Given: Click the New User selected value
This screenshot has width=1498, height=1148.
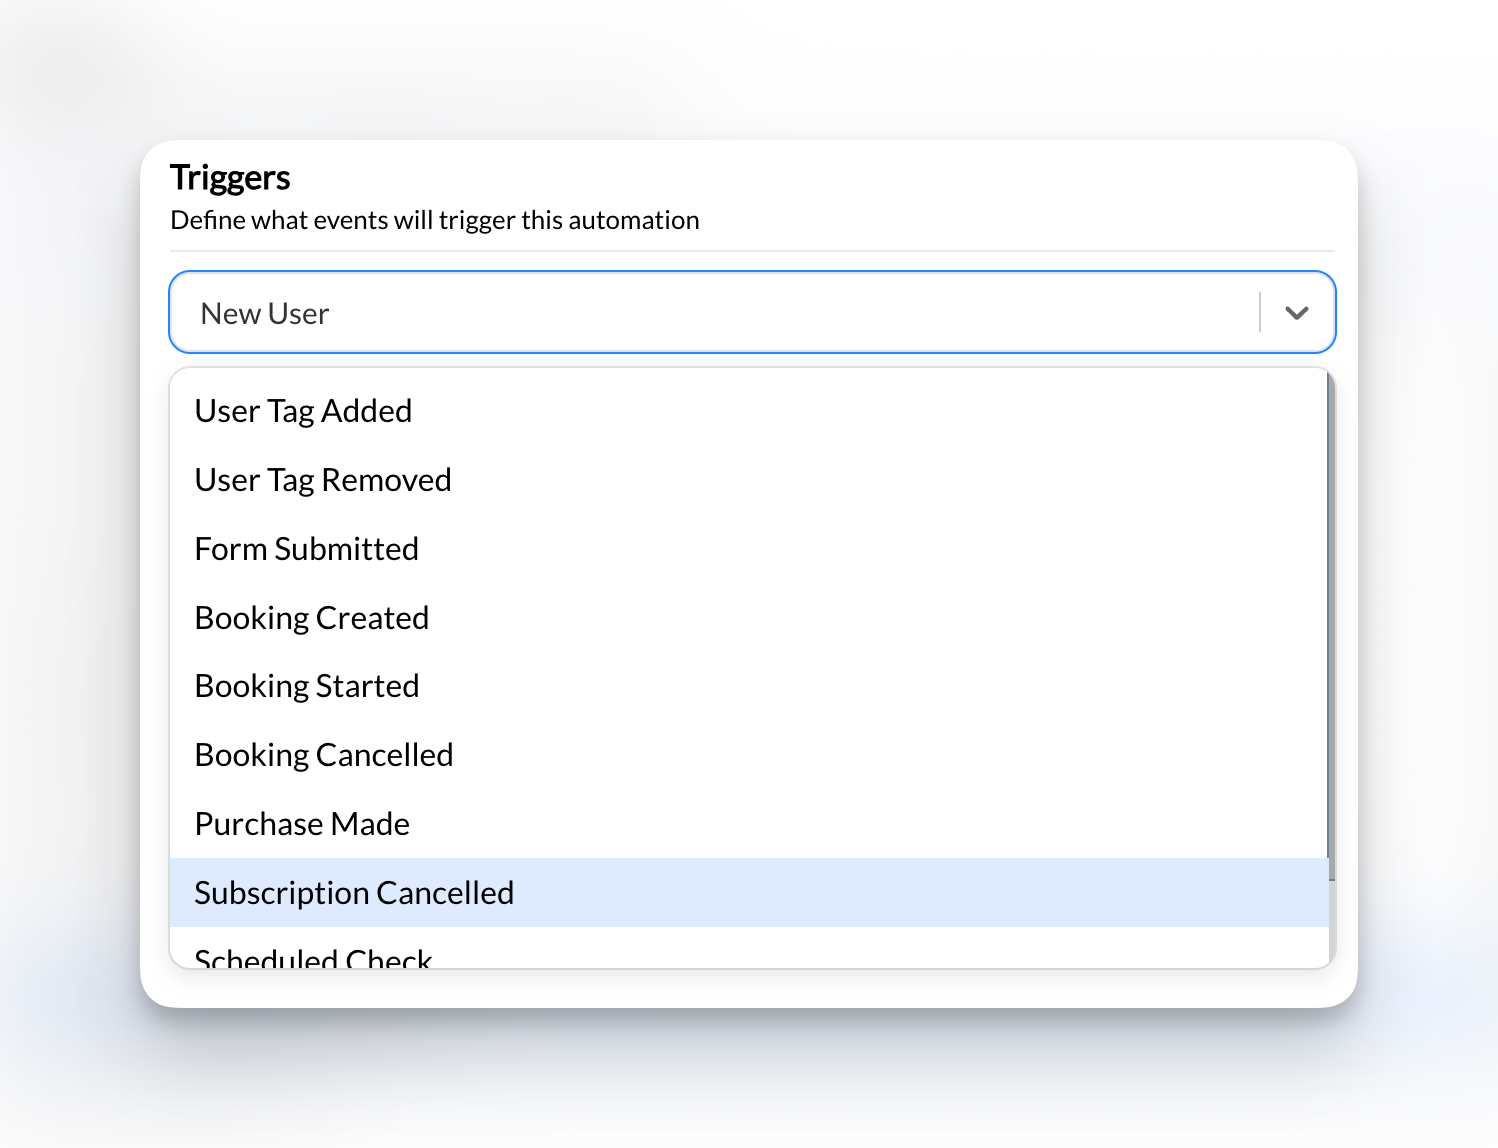Looking at the screenshot, I should pyautogui.click(x=265, y=314).
